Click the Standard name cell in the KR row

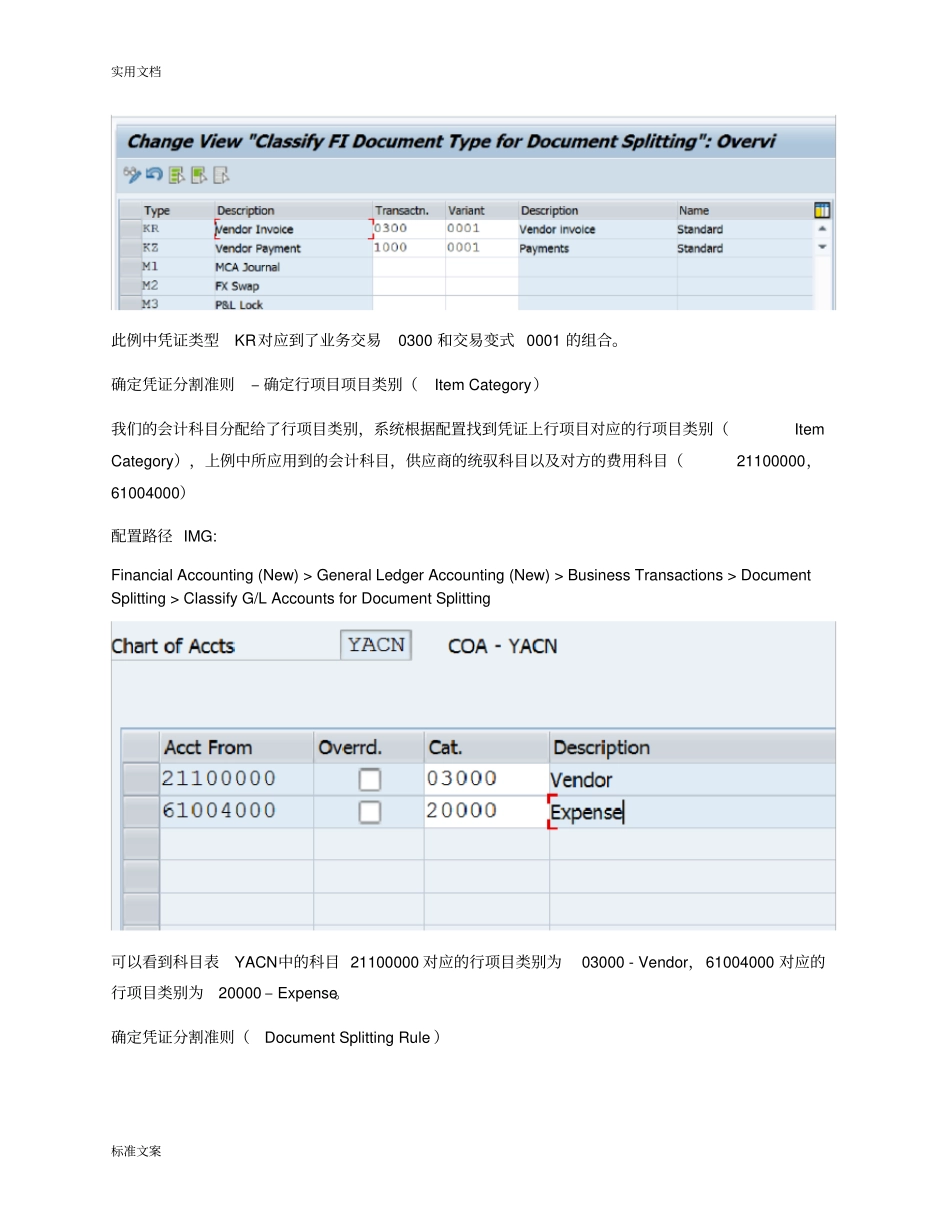tap(744, 229)
